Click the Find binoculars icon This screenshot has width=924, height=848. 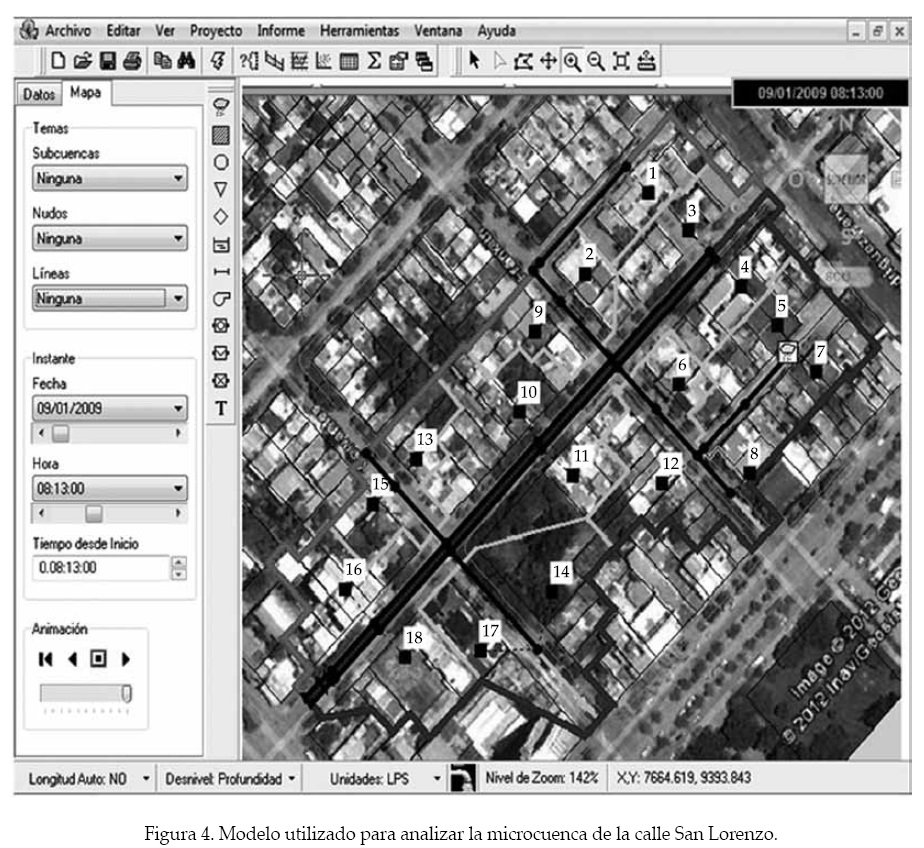[185, 61]
